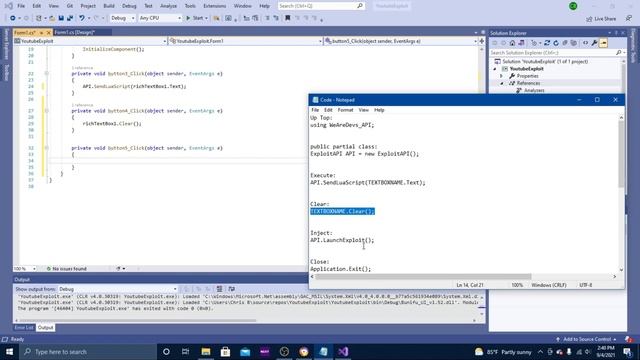
Task: Open the Build menu in Visual Studio
Action: click(109, 6)
